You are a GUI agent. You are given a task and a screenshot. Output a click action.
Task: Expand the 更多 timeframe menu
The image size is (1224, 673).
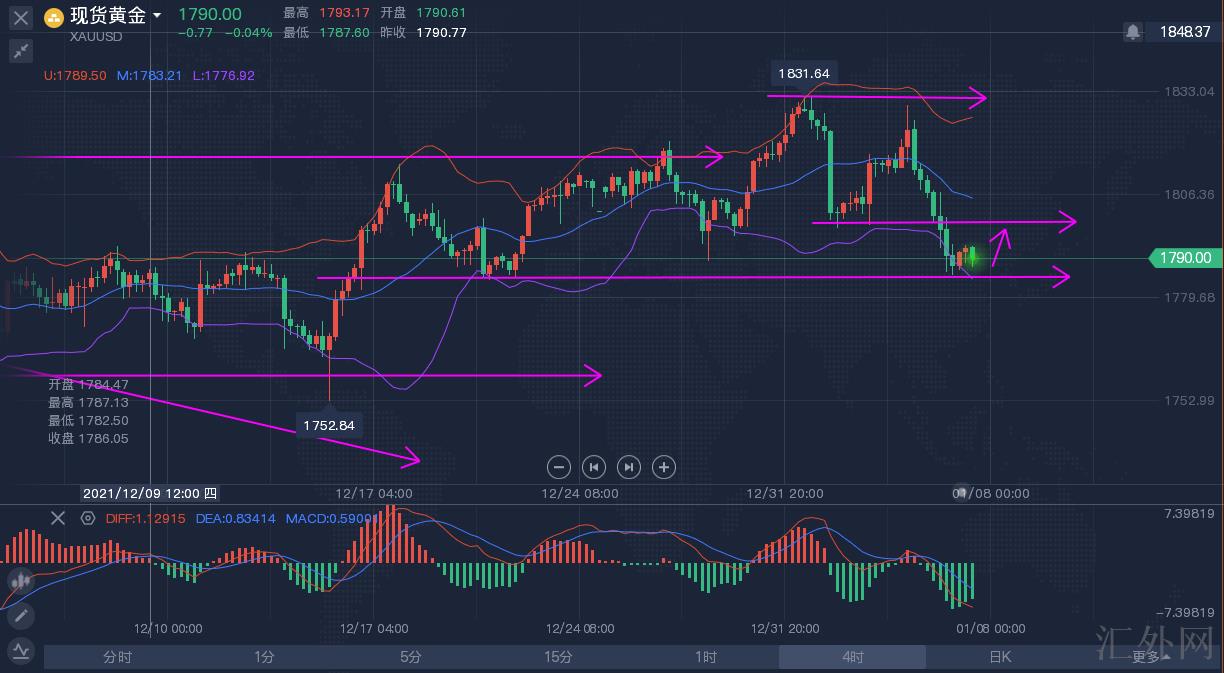pyautogui.click(x=1146, y=657)
